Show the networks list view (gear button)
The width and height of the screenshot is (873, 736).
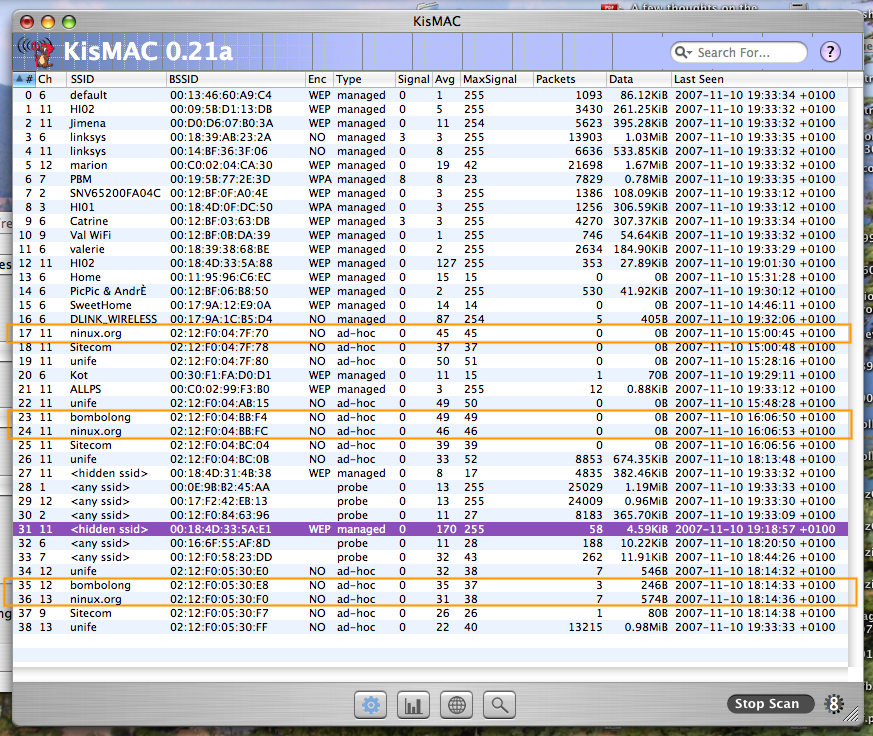[371, 705]
